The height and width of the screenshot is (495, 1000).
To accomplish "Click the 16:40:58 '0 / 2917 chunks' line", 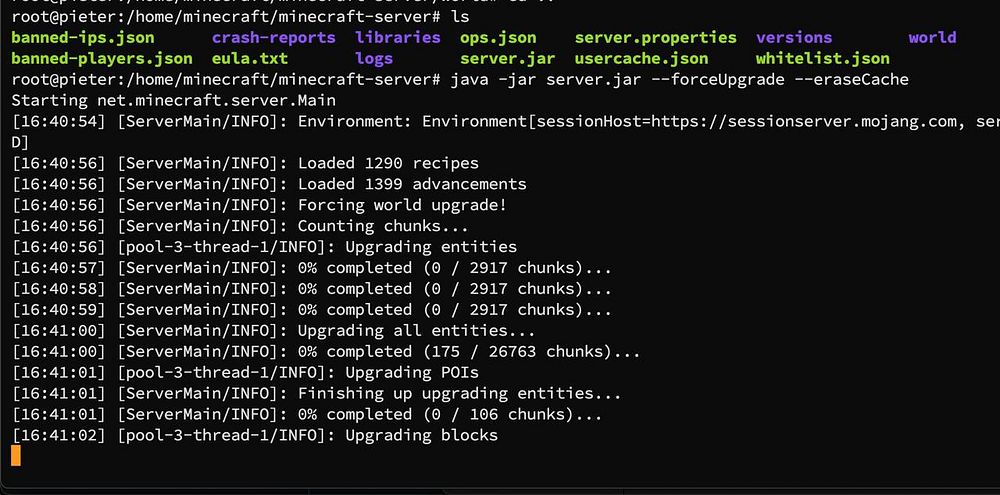I will [x=312, y=289].
